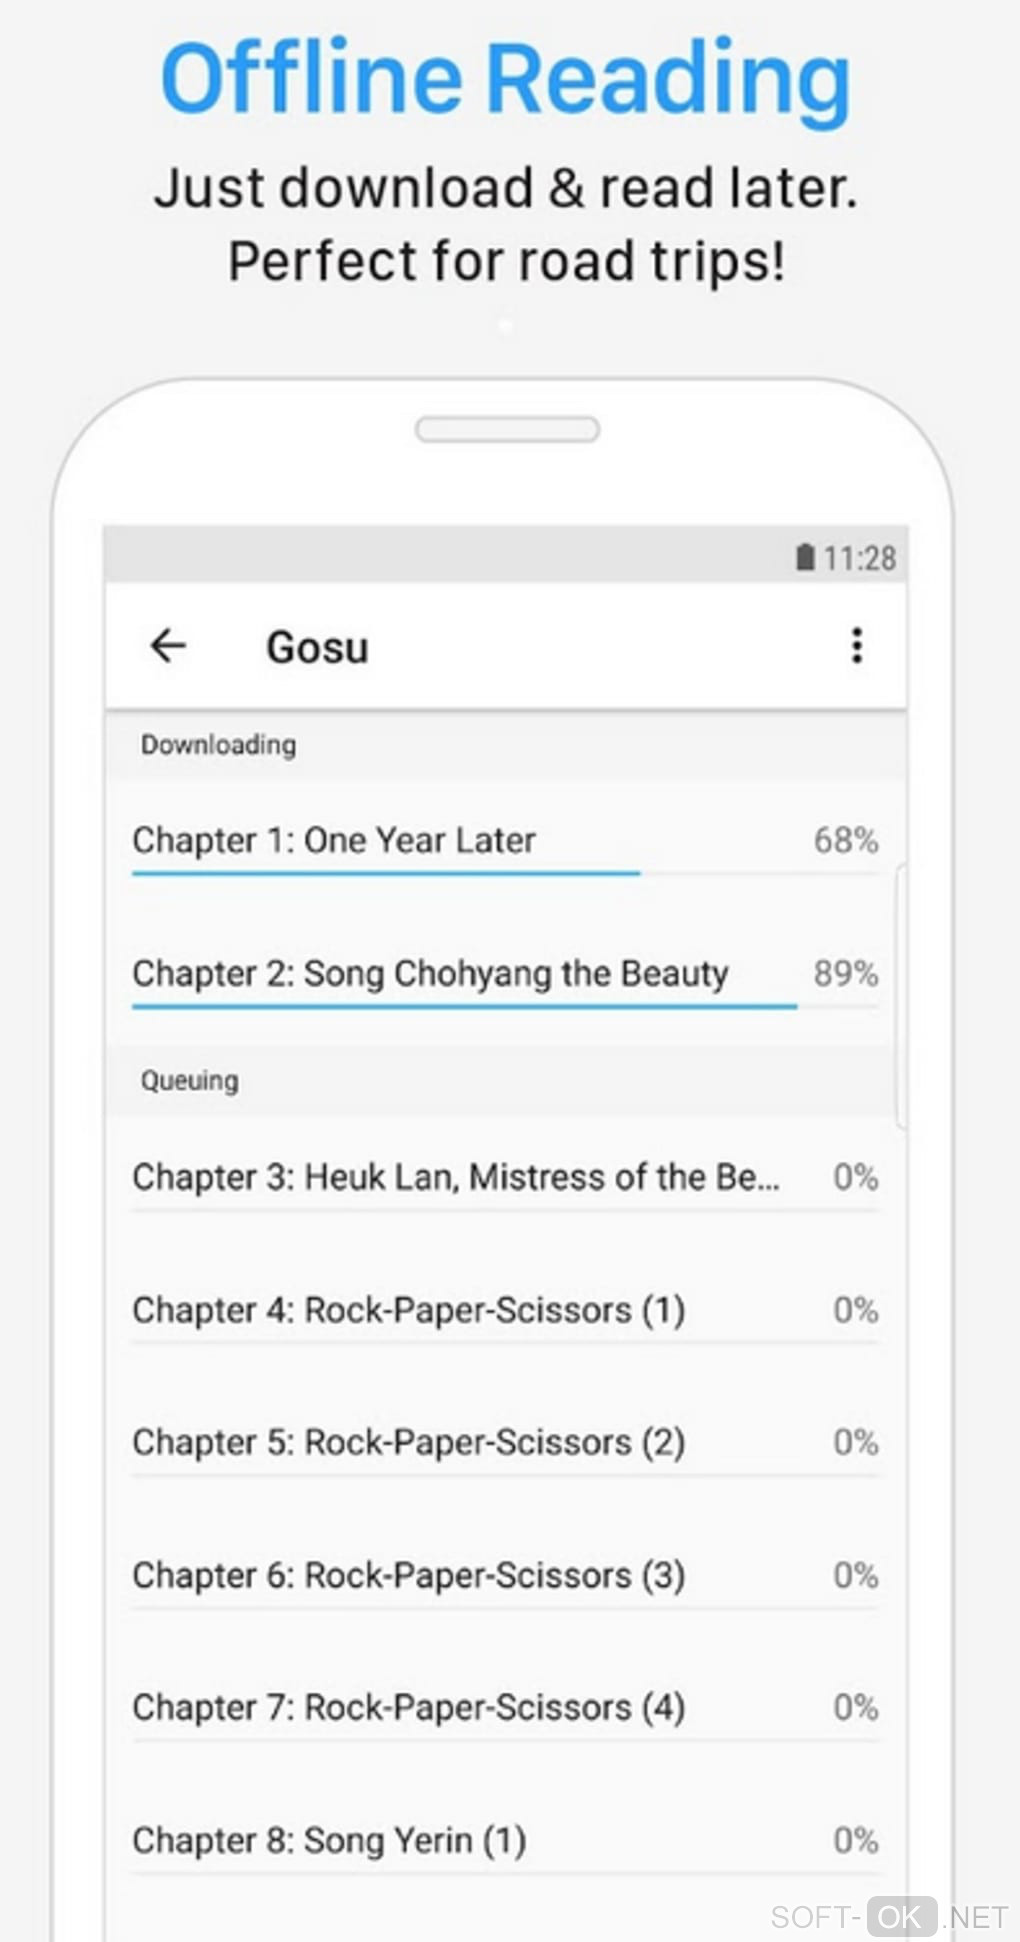Tap the Queuing section header
The image size is (1020, 1942).
(190, 1081)
